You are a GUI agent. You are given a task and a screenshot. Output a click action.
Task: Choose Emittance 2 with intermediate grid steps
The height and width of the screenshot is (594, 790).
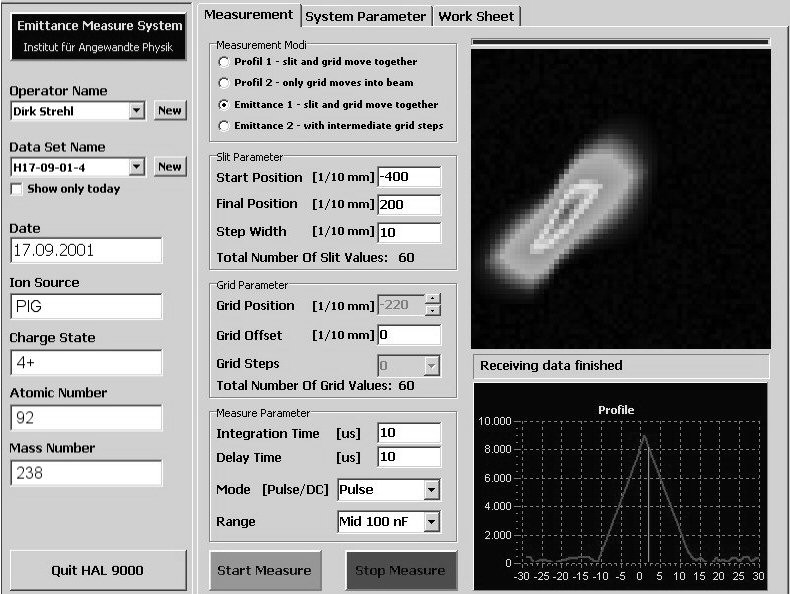click(x=223, y=126)
